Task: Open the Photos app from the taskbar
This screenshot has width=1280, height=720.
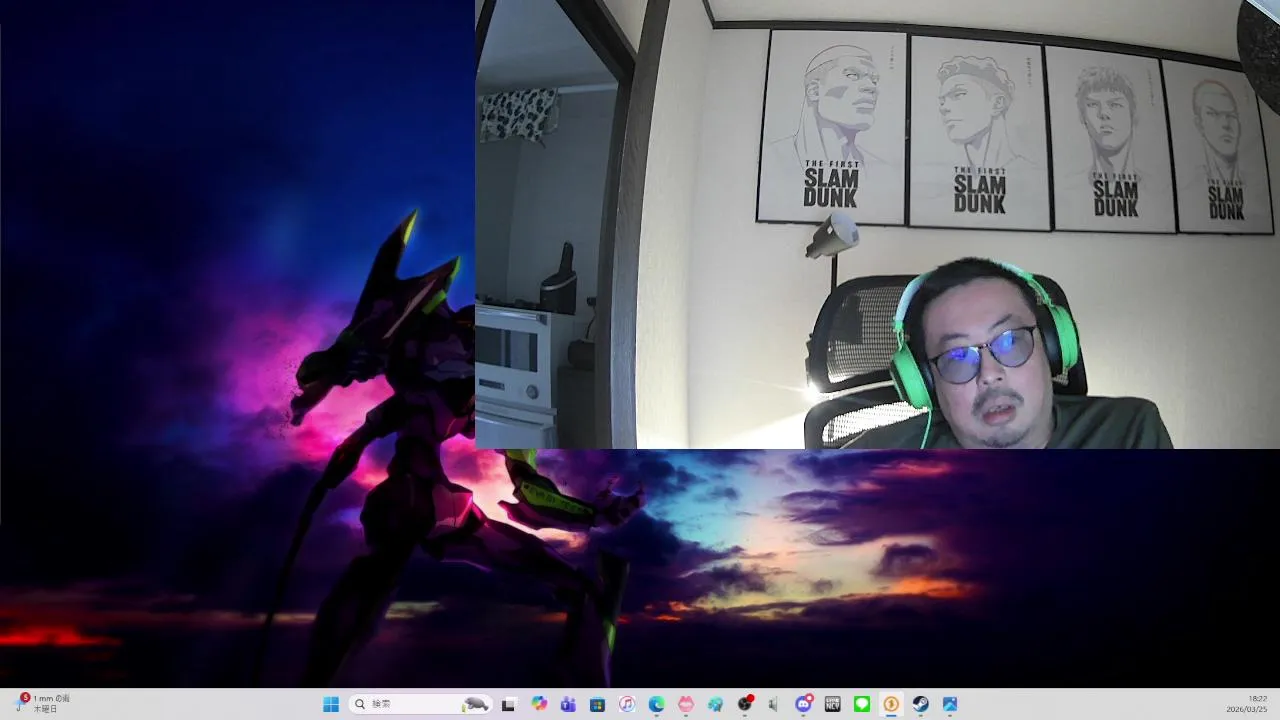Action: [950, 704]
